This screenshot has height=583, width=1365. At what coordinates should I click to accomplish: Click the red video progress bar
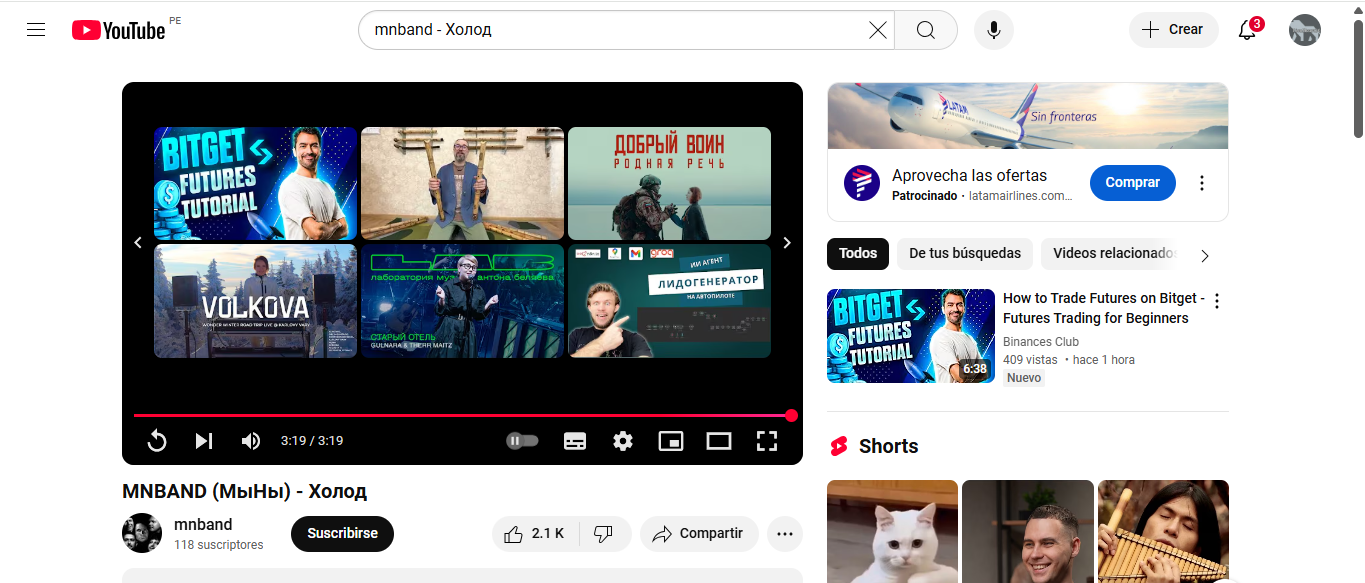pyautogui.click(x=462, y=415)
